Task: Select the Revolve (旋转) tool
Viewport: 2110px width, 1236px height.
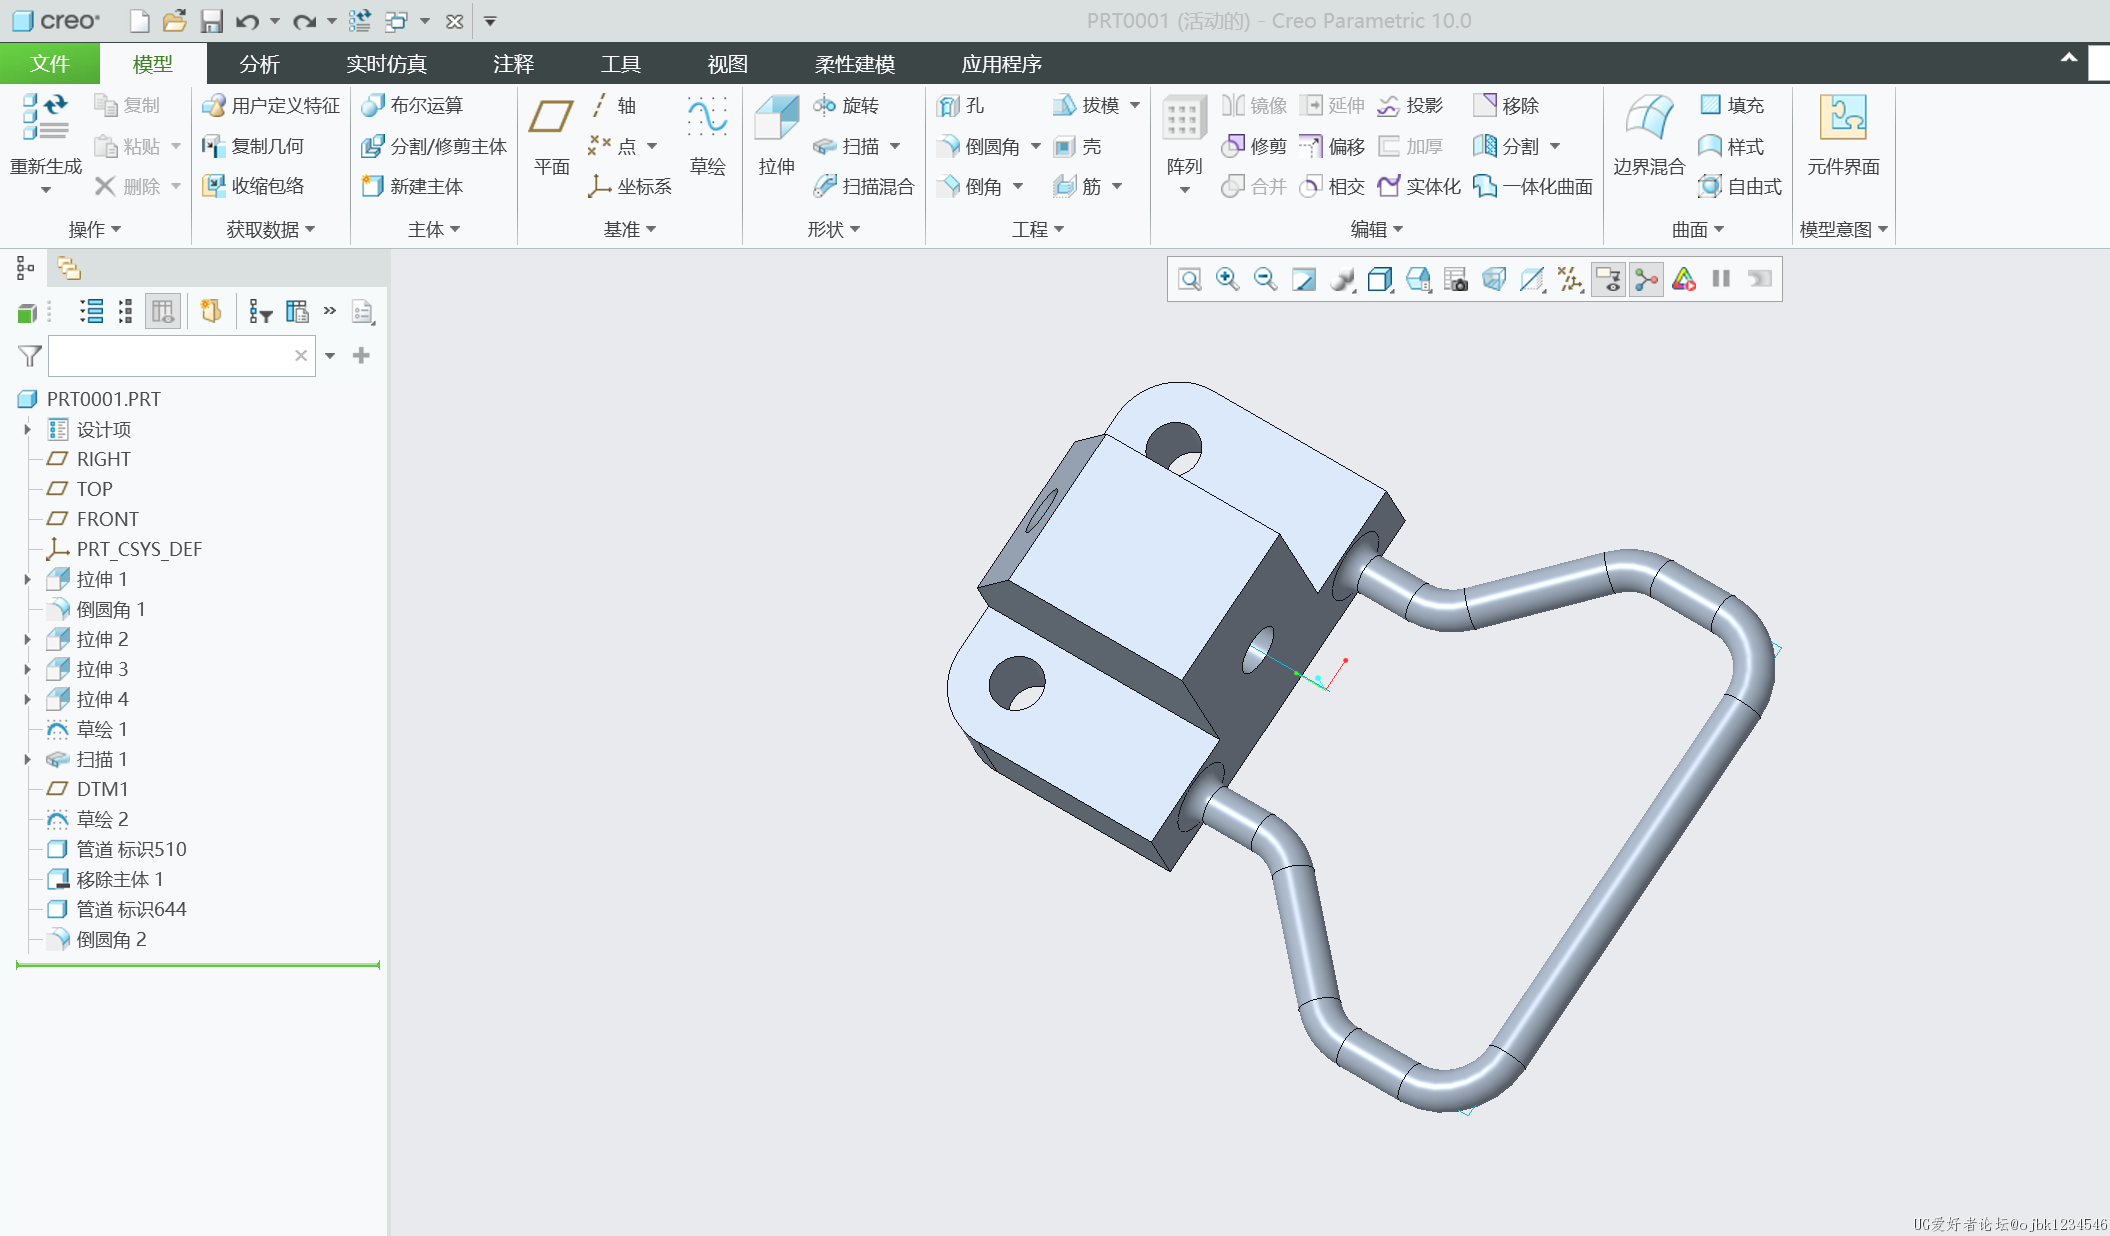Action: tap(847, 105)
